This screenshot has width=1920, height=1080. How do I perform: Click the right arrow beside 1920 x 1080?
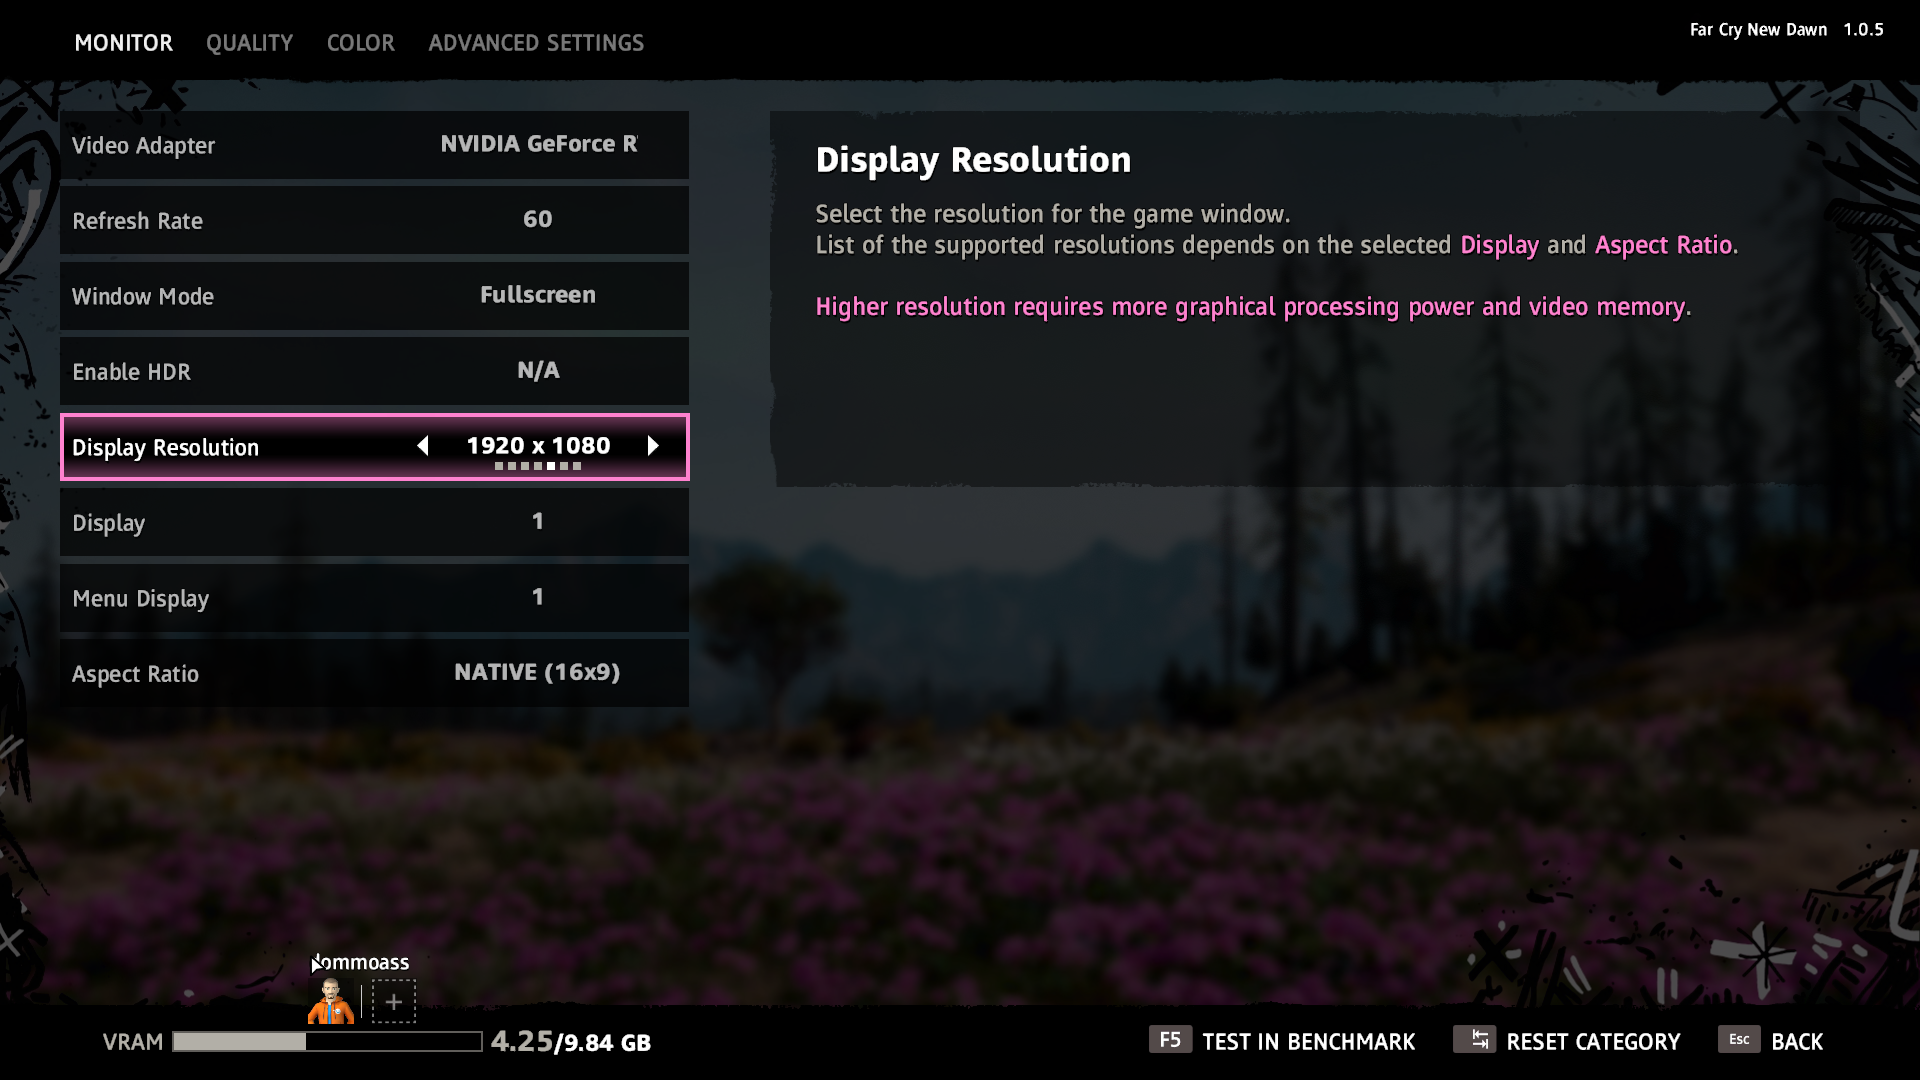pos(653,446)
